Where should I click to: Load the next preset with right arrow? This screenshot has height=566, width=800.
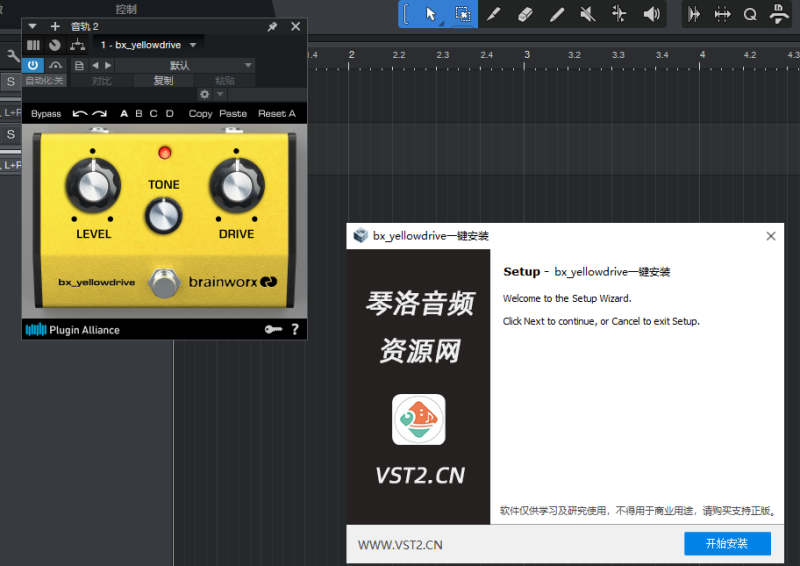[108, 65]
